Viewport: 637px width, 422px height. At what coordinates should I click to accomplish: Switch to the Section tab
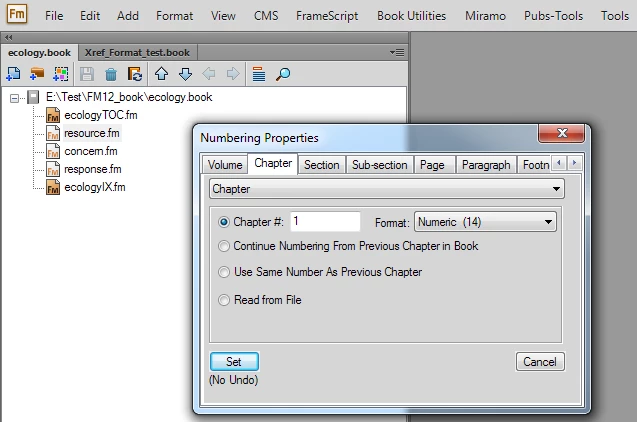pyautogui.click(x=321, y=164)
